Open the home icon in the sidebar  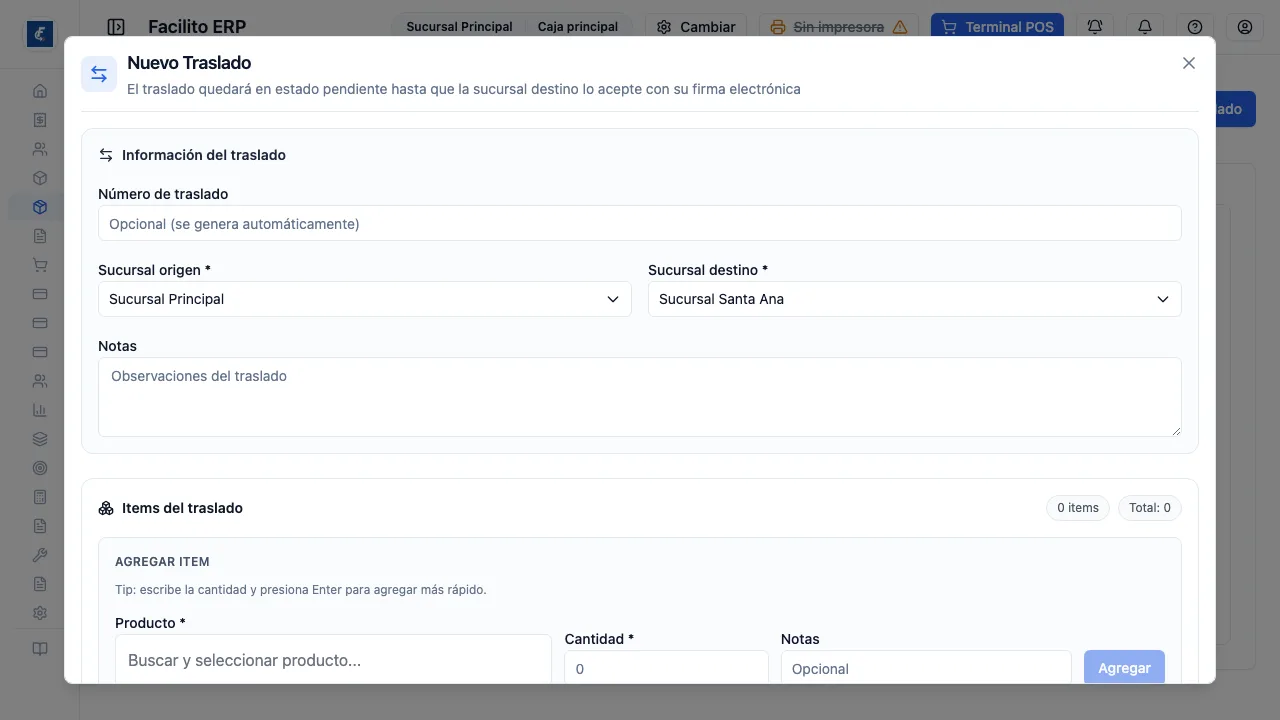pos(40,91)
